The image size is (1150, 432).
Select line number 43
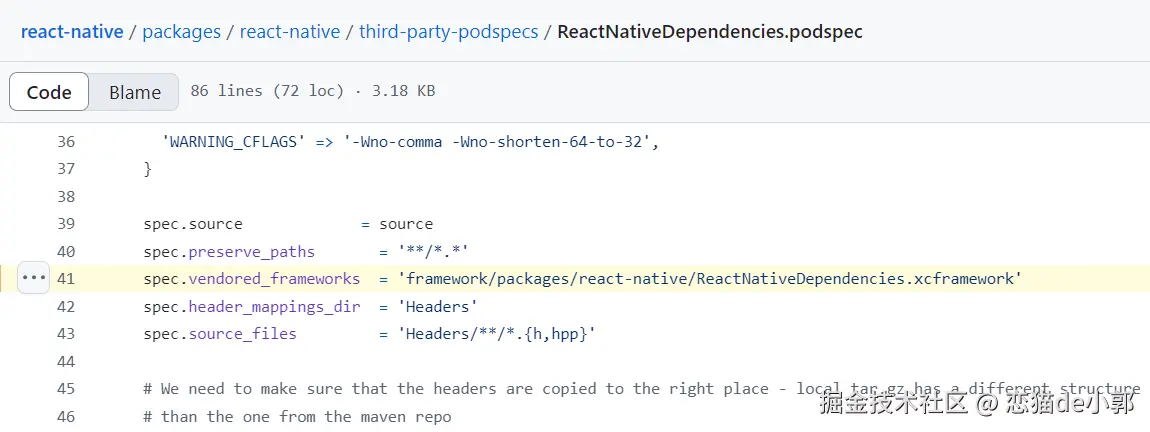(x=66, y=334)
